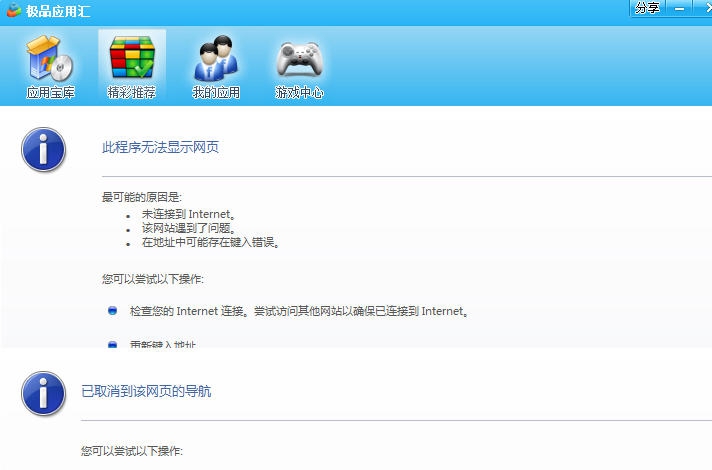Open 我的应用 two-people icon
The width and height of the screenshot is (712, 470).
(x=216, y=58)
